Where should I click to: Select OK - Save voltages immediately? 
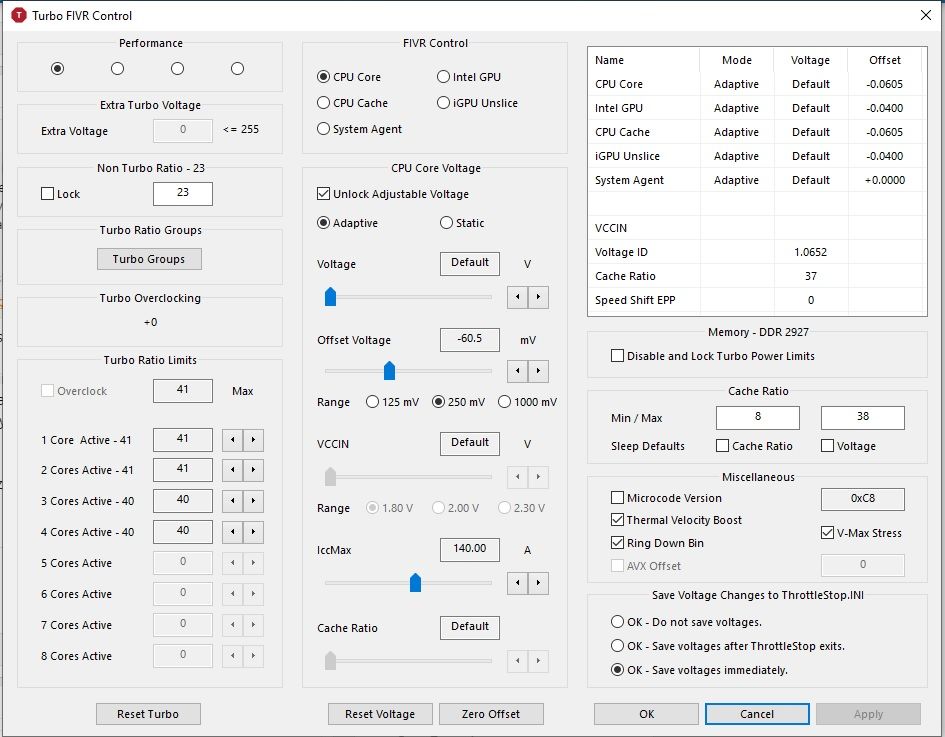tap(700, 670)
